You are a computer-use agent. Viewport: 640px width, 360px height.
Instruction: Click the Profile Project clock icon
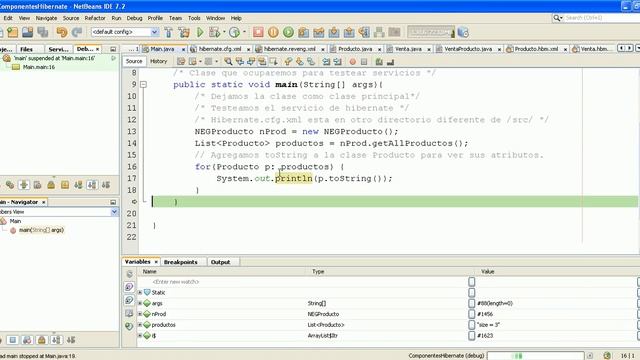234,32
